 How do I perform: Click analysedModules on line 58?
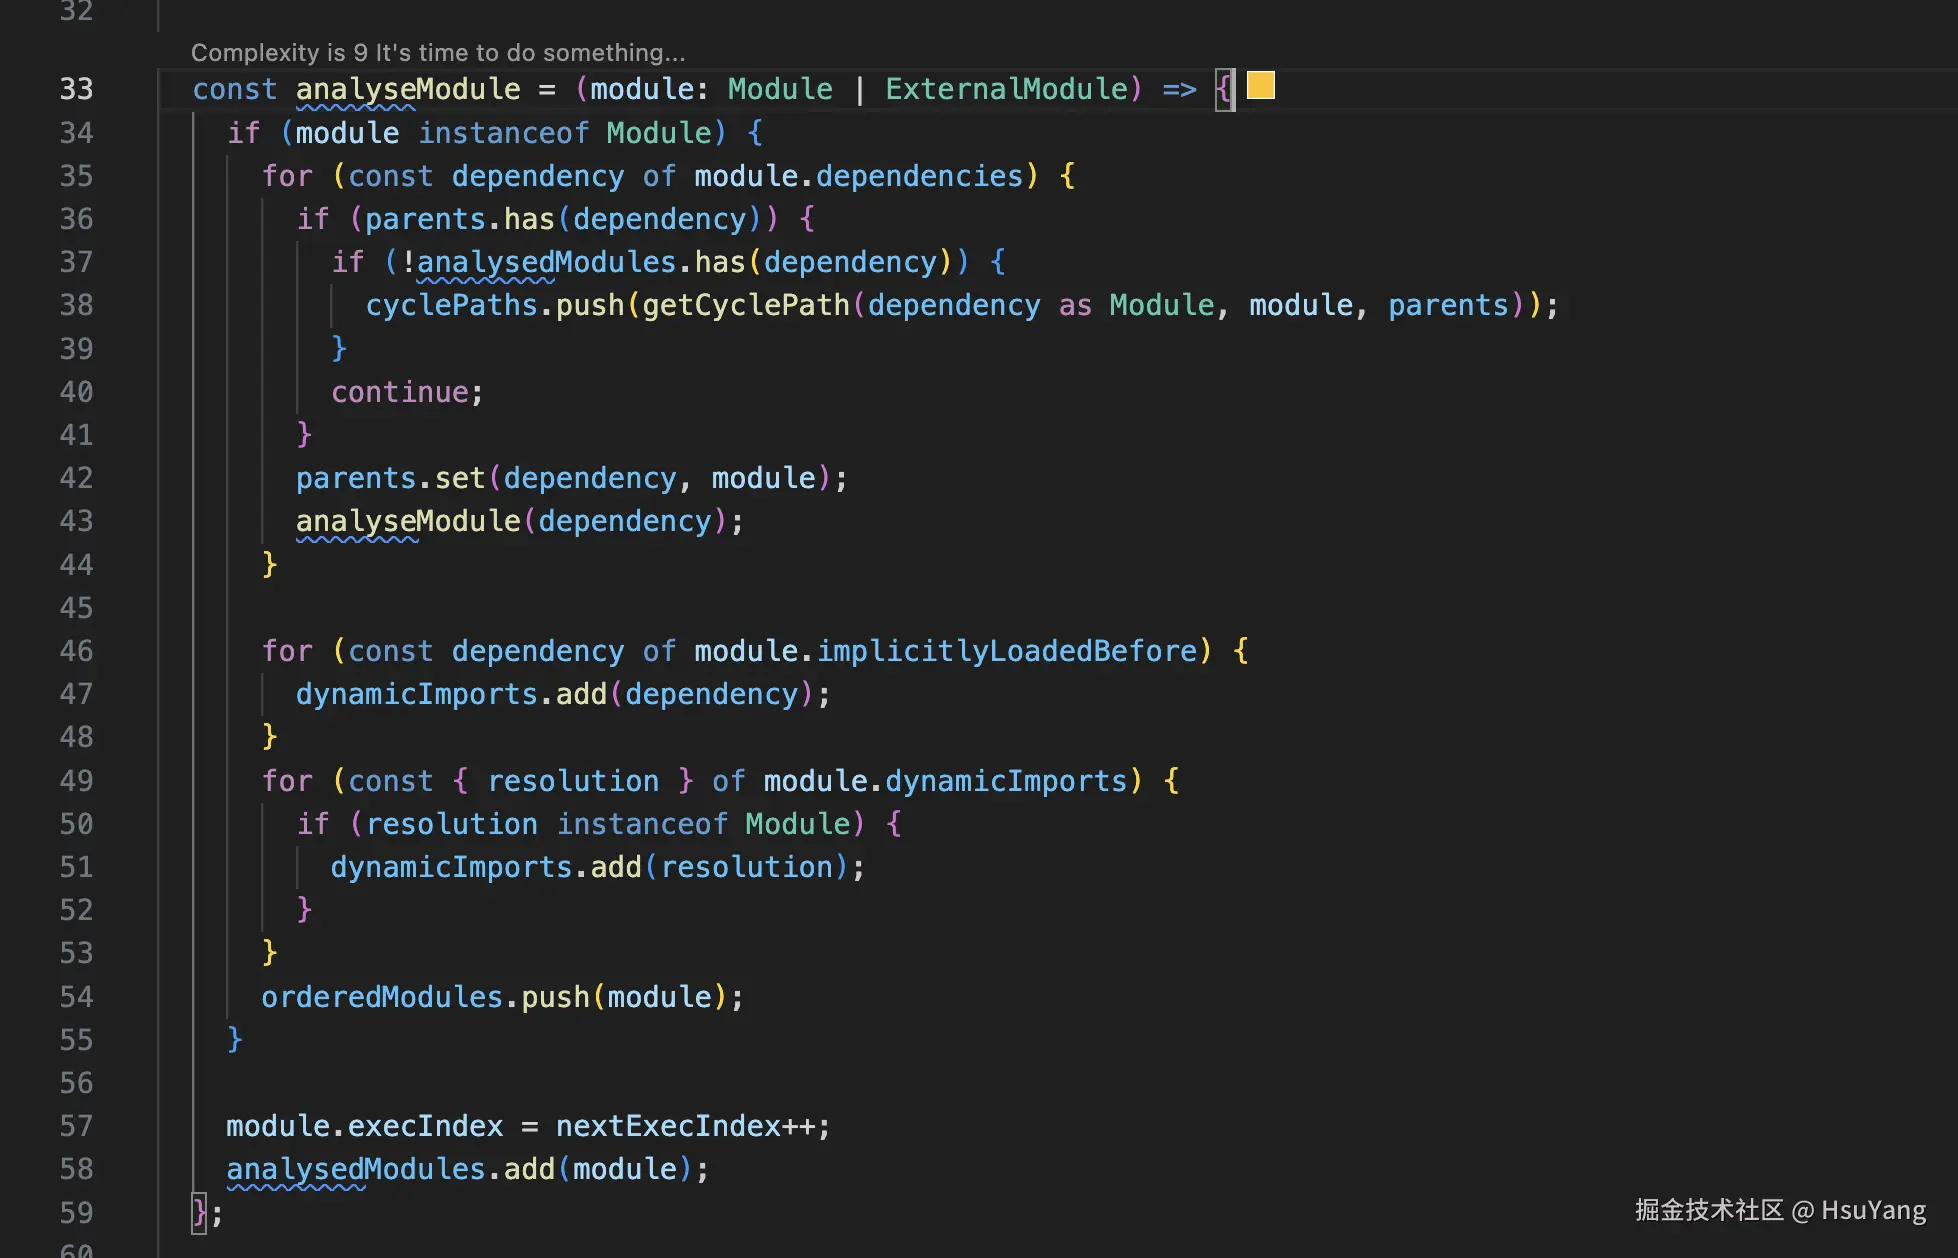click(355, 1169)
